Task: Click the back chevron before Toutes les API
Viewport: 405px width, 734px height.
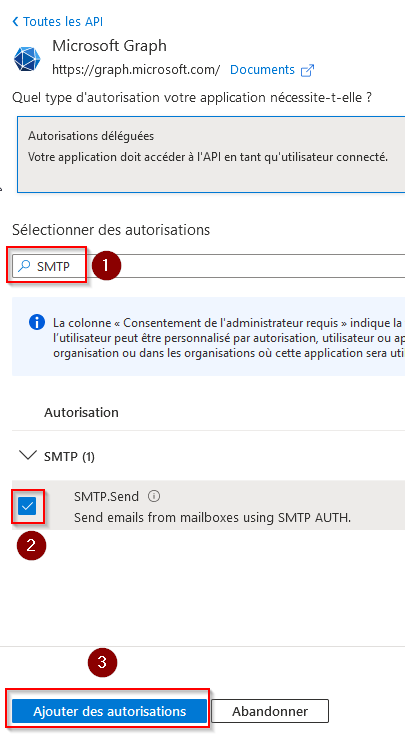Action: (x=15, y=22)
